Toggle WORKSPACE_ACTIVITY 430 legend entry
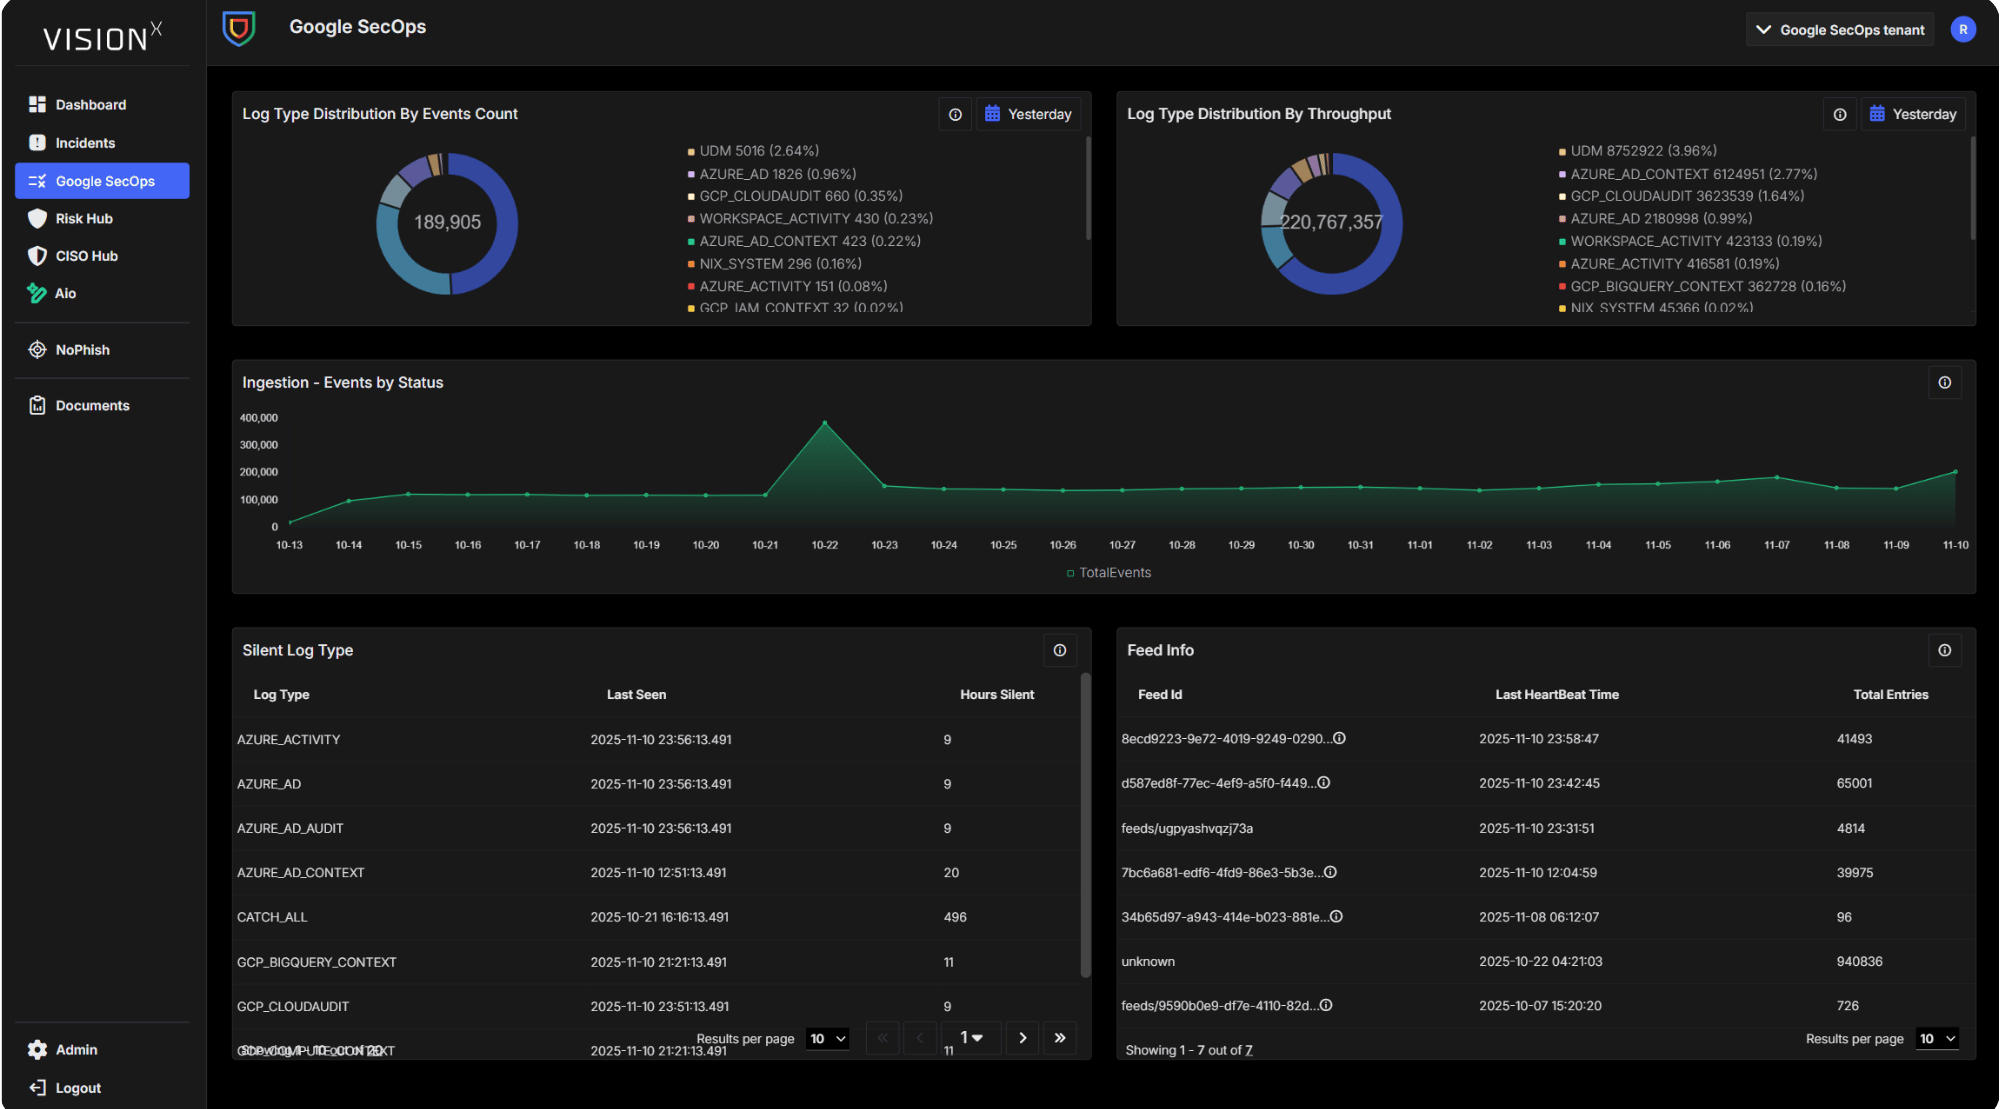Screen dimensions: 2000x1109 coord(810,218)
